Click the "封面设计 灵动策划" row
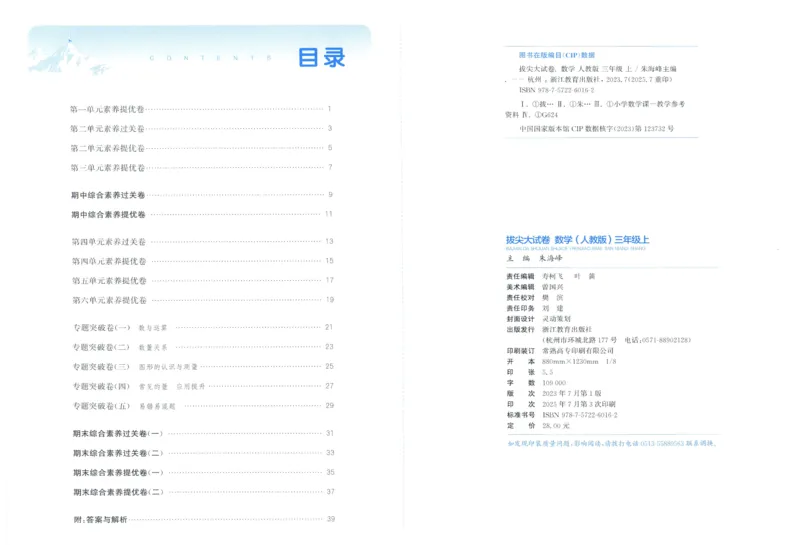This screenshot has height=550, width=800. [x=538, y=319]
